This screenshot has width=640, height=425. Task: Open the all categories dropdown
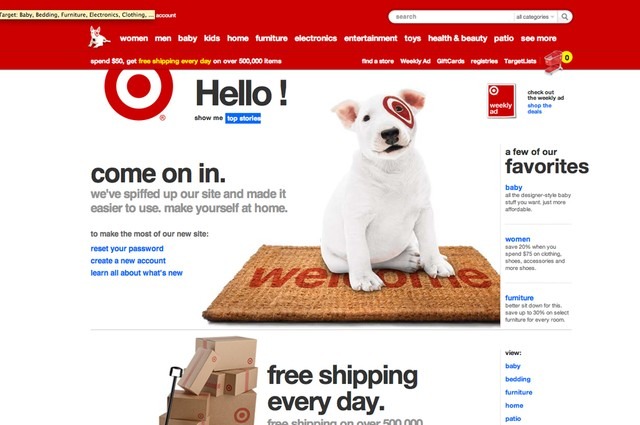[x=535, y=17]
